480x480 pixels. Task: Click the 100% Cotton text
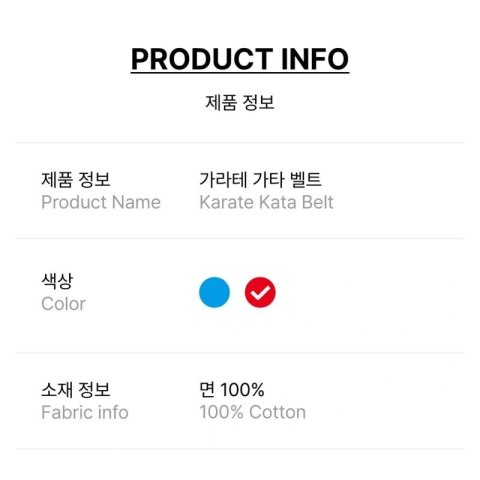point(253,412)
